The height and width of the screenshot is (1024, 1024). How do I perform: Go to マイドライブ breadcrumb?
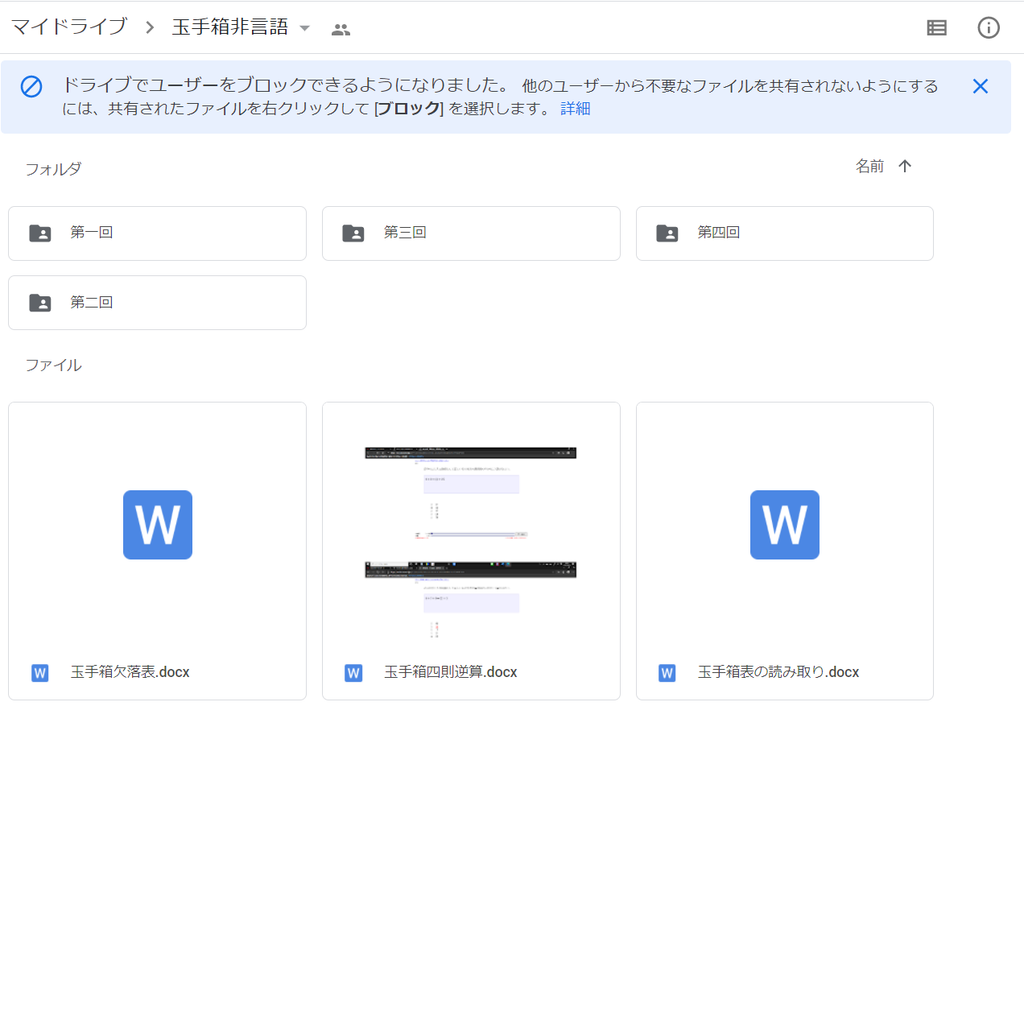pyautogui.click(x=69, y=27)
